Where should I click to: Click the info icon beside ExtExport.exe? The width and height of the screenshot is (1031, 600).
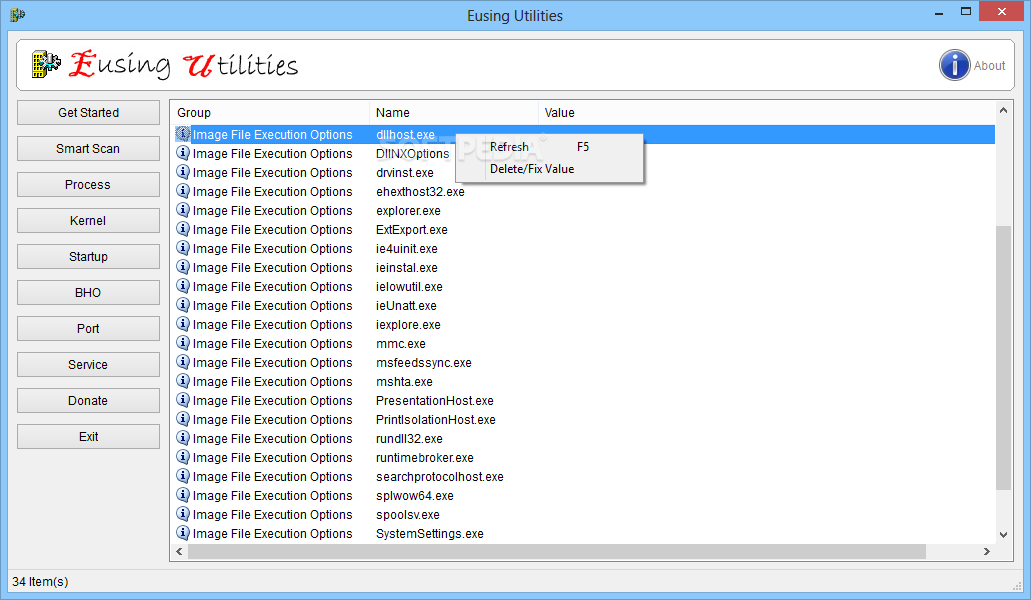(x=183, y=229)
